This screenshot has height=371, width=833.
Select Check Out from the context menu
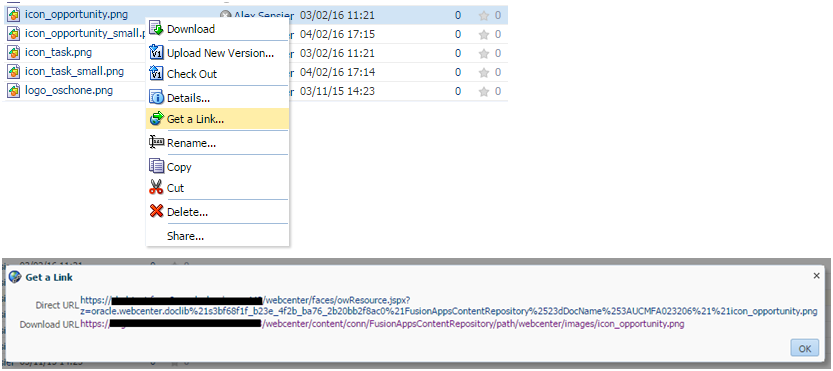[218, 74]
